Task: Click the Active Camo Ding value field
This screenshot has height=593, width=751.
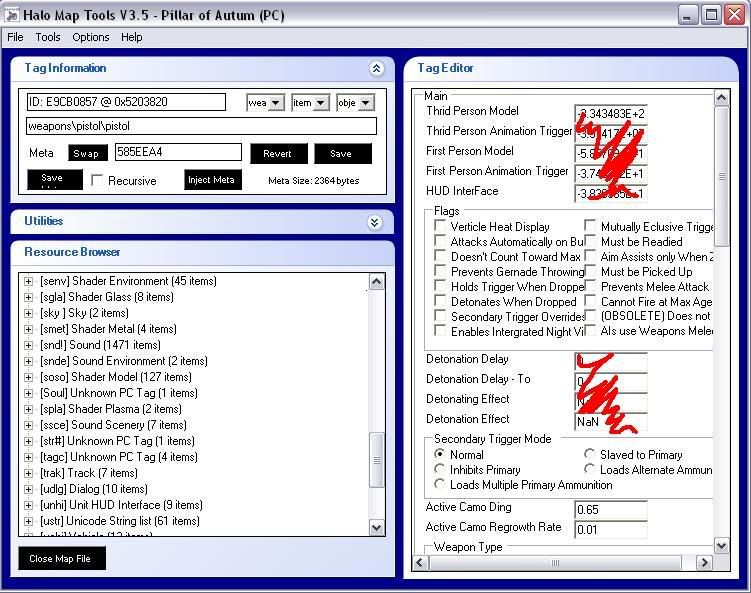Action: (x=611, y=510)
